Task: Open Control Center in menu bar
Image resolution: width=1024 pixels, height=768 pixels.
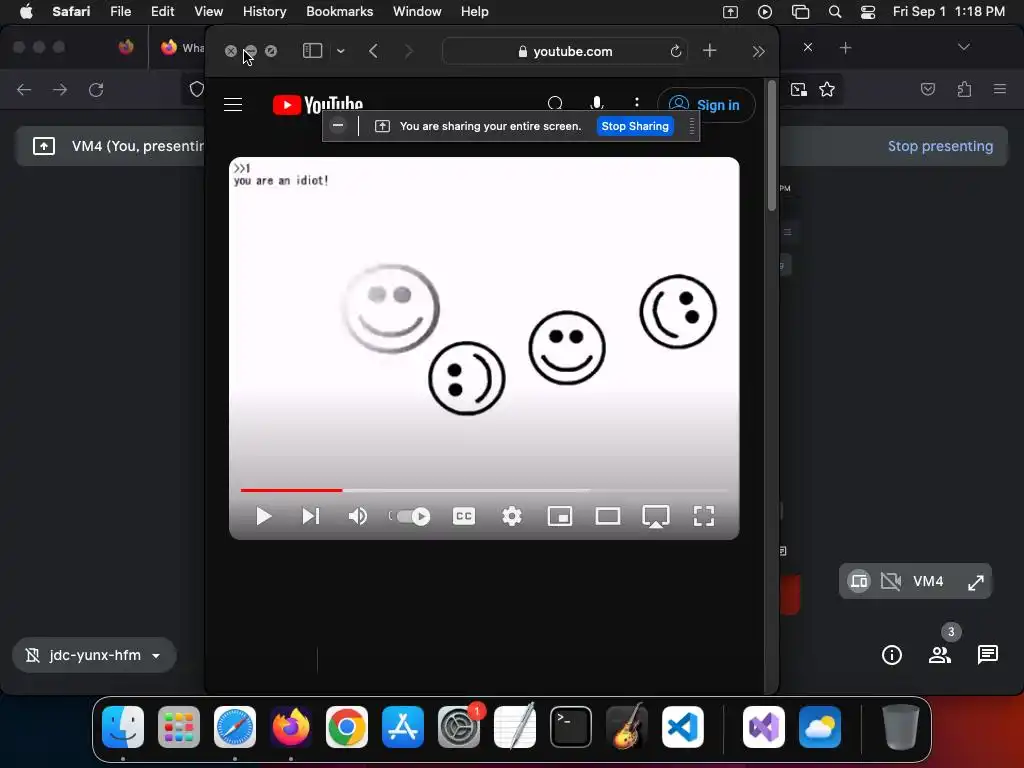Action: point(867,12)
